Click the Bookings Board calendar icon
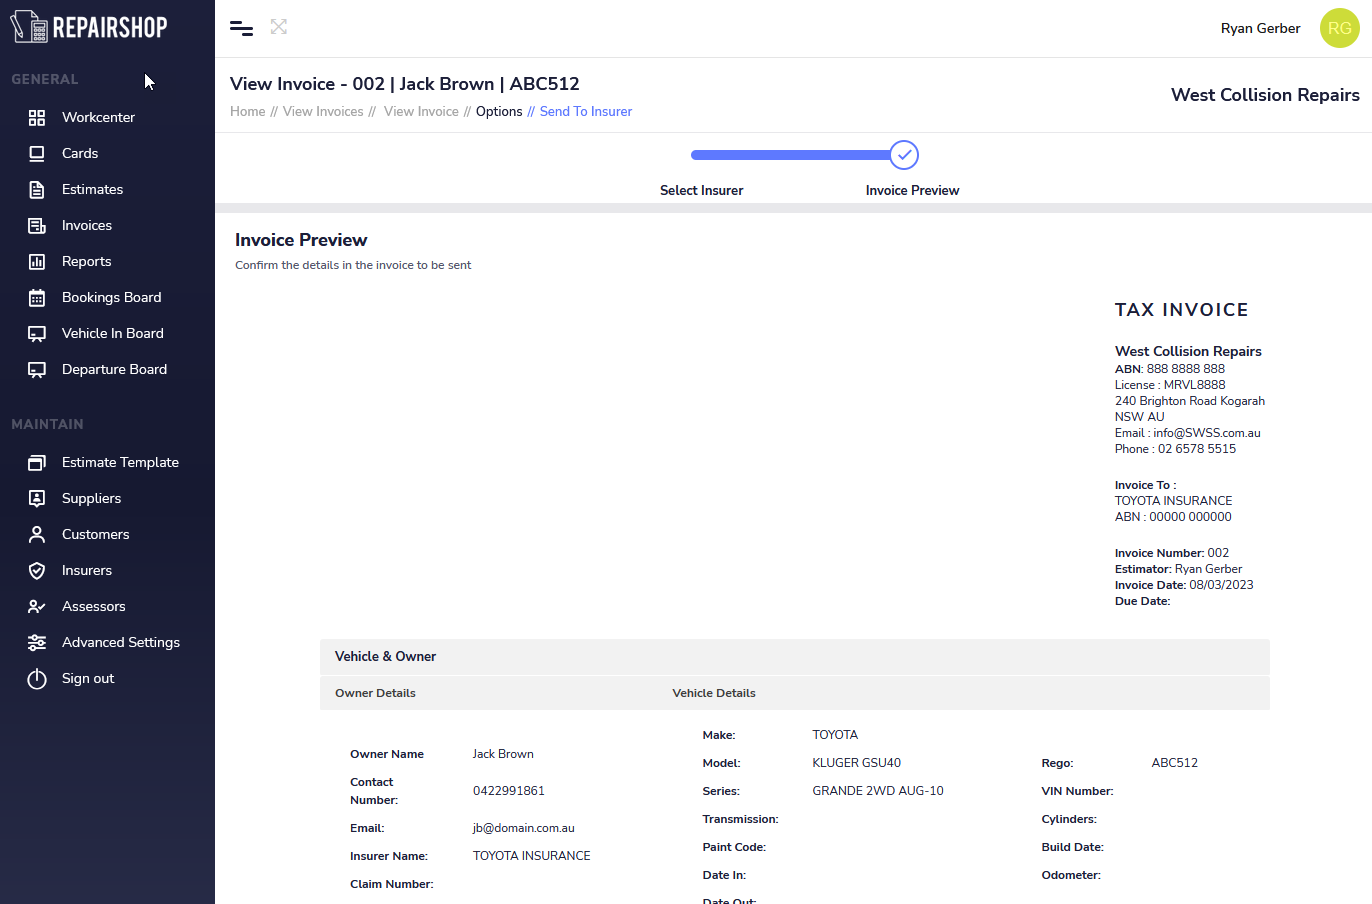 pyautogui.click(x=37, y=298)
